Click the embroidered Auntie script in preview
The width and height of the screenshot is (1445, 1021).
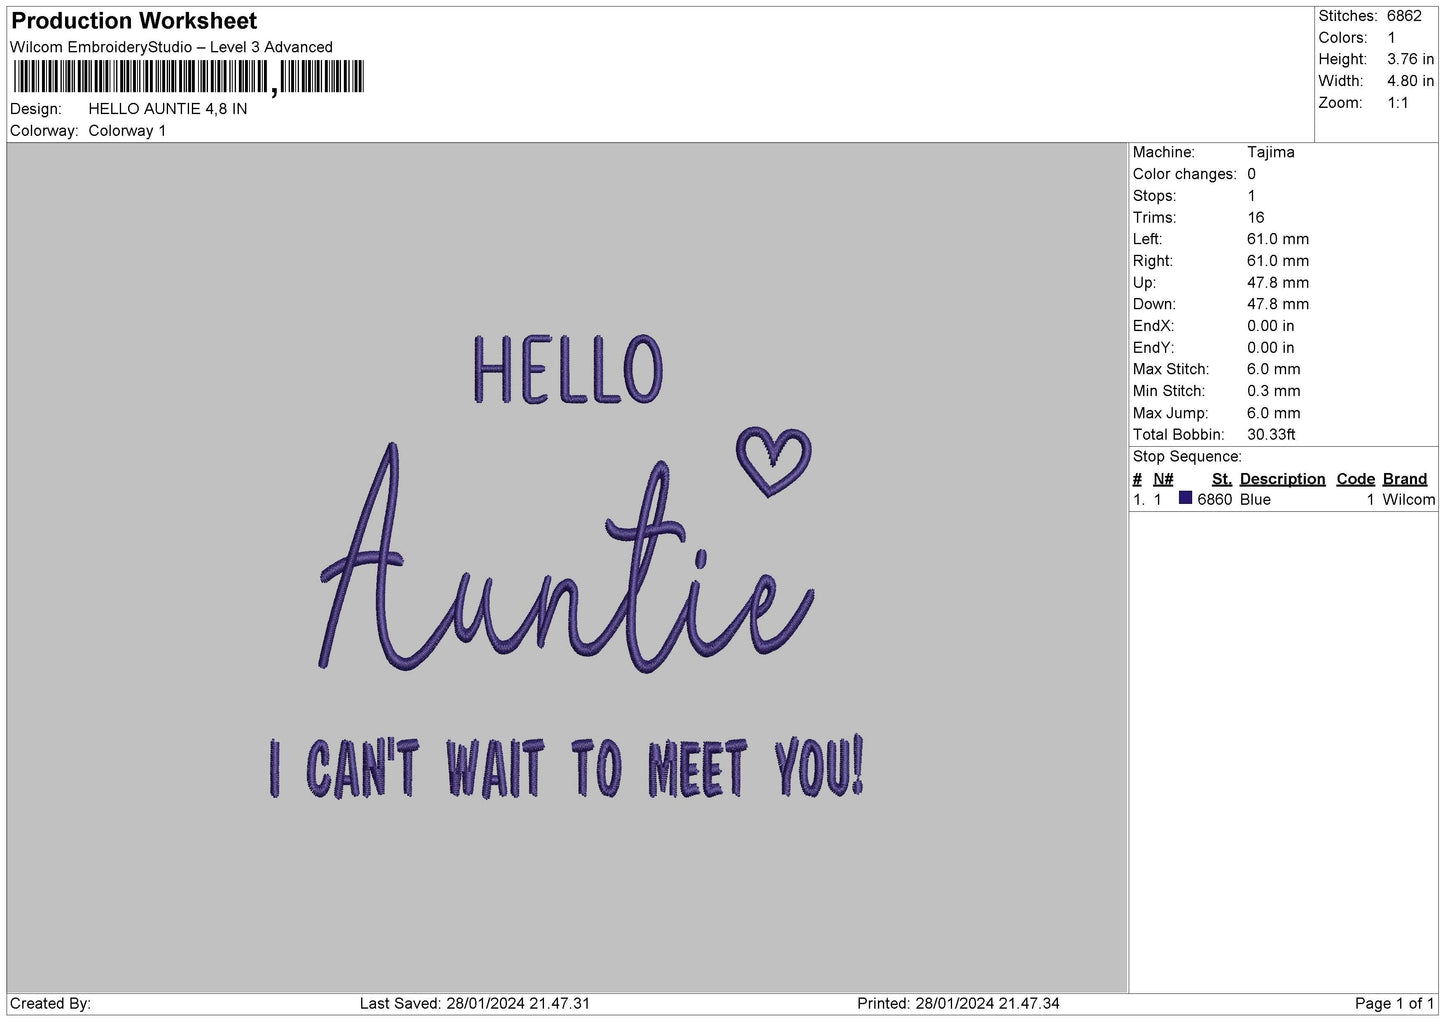tap(565, 560)
